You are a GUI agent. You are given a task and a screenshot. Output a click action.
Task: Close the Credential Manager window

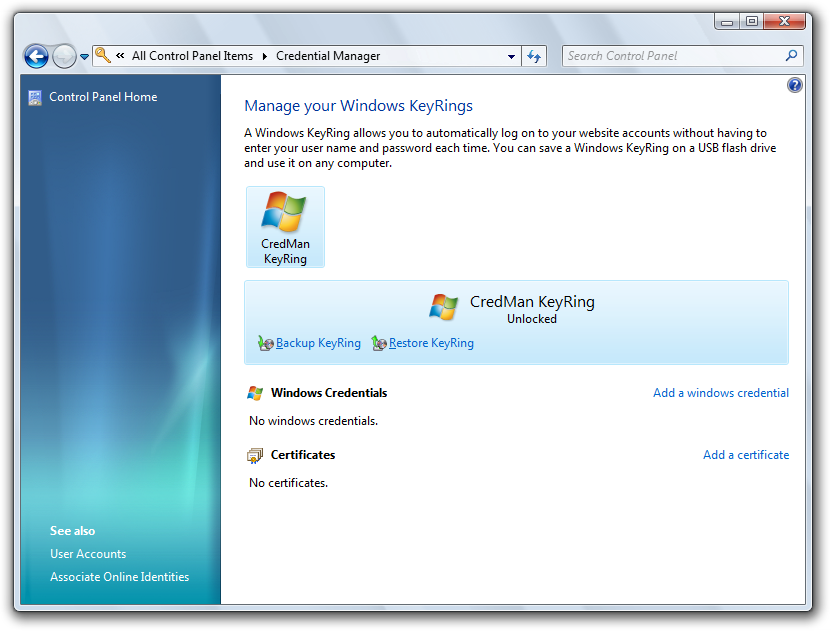pos(785,22)
